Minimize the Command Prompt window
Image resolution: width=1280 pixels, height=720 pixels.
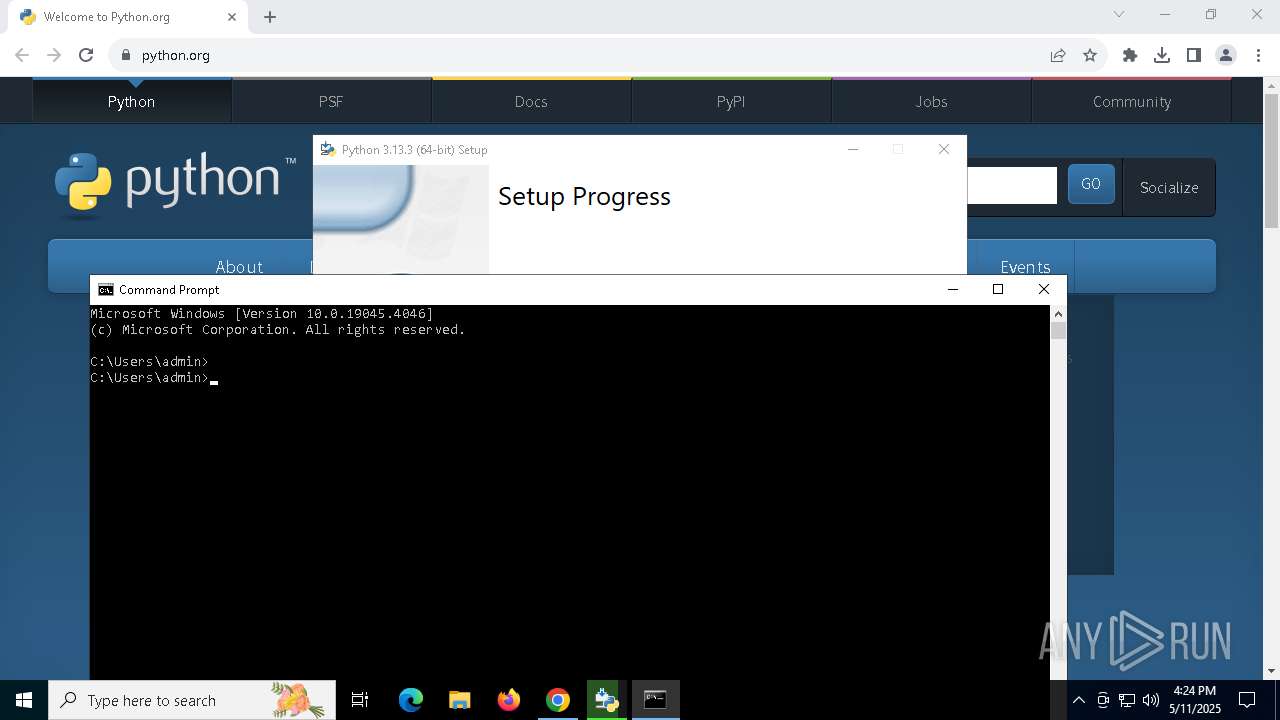(952, 290)
